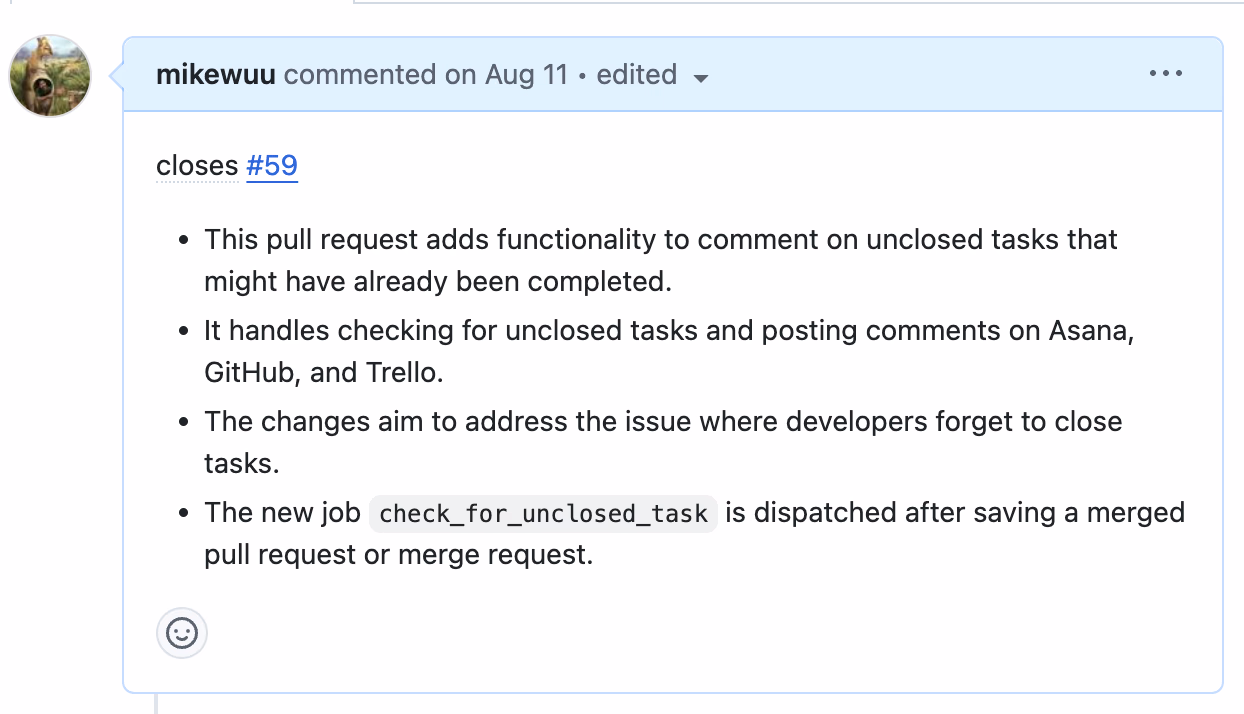
Task: Click mikewuu's kangaroo avatar image
Action: tap(49, 75)
